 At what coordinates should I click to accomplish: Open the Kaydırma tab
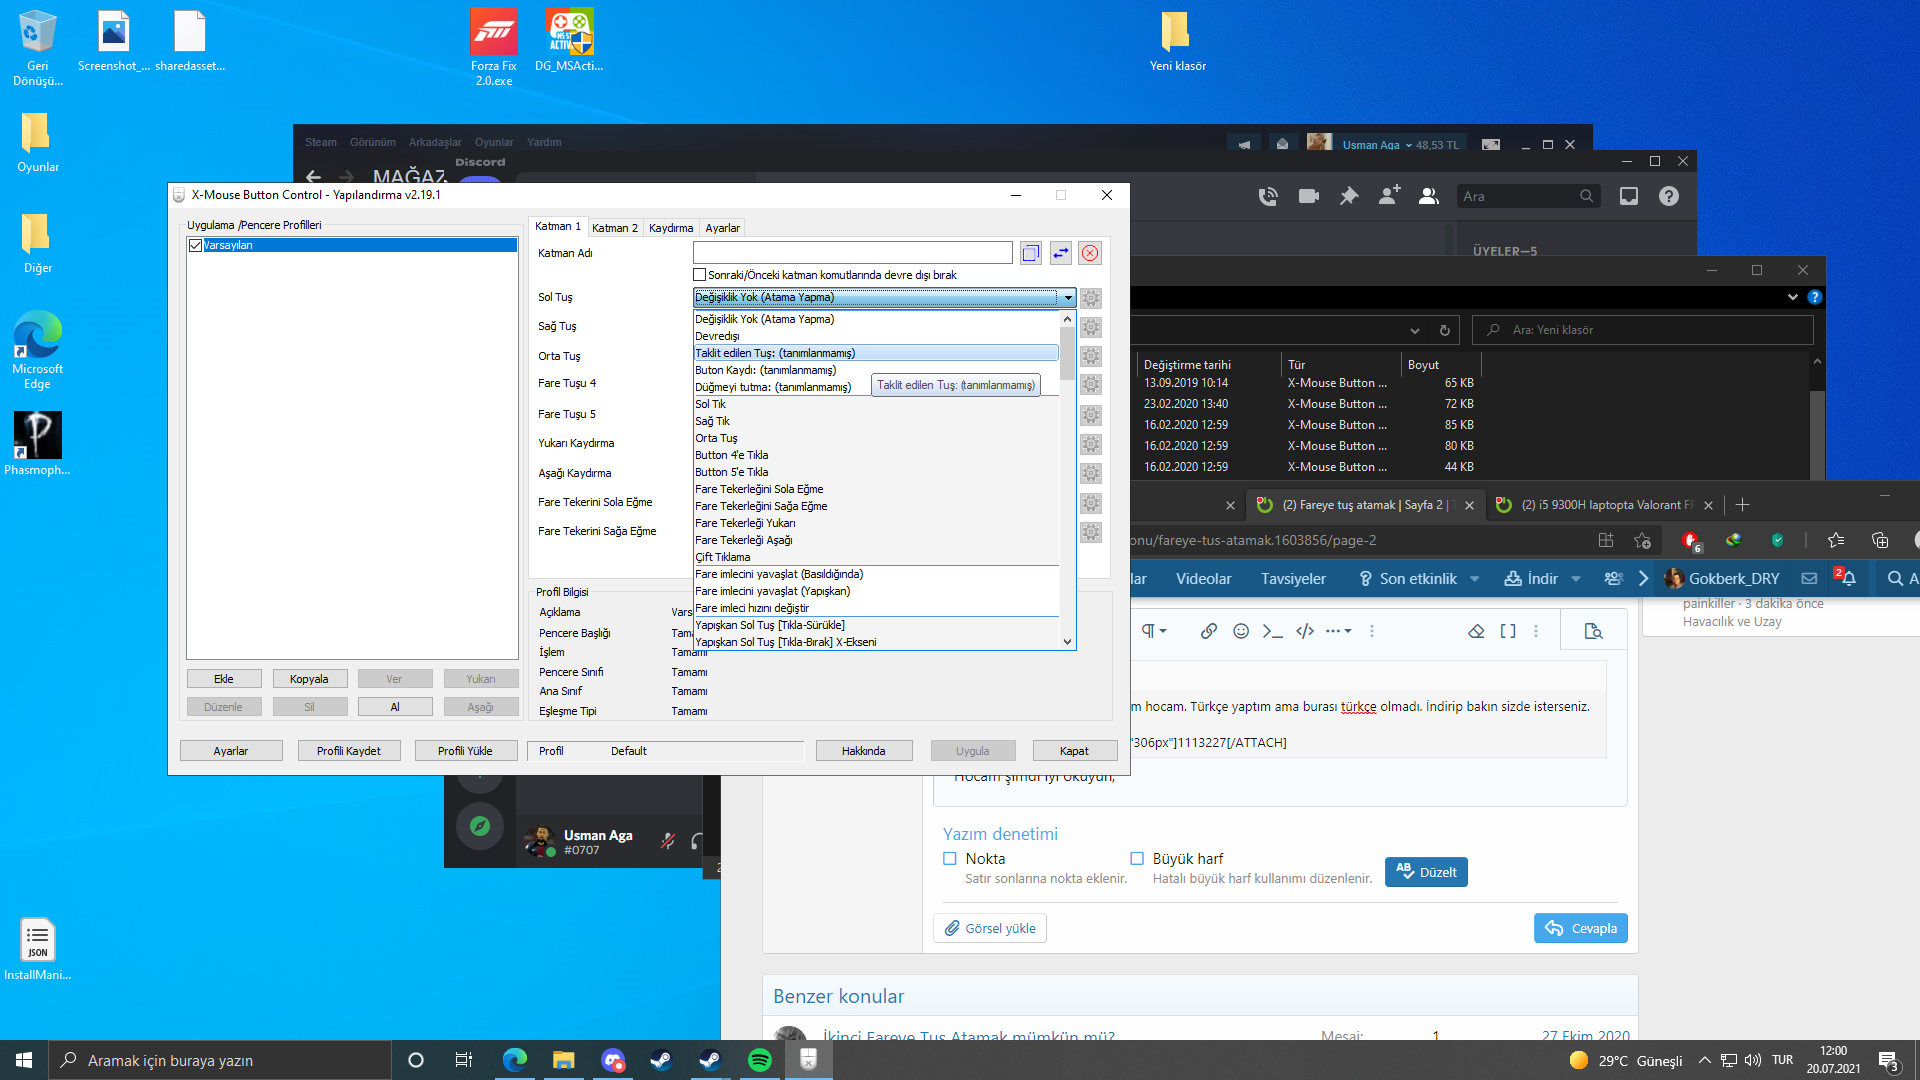[x=670, y=228]
